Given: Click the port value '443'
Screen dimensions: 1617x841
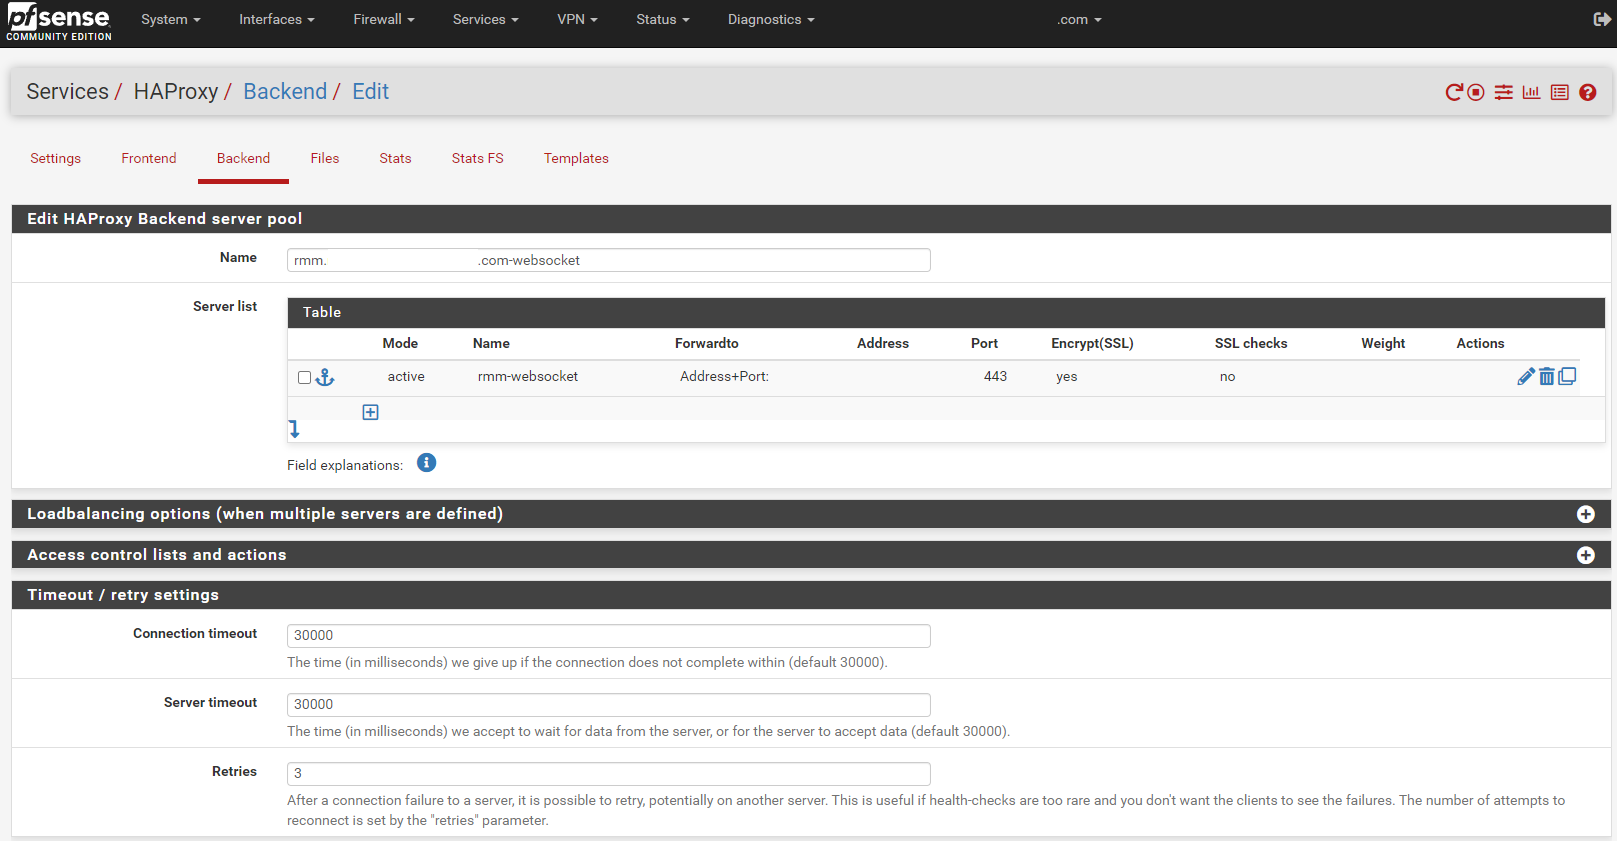Looking at the screenshot, I should [995, 376].
